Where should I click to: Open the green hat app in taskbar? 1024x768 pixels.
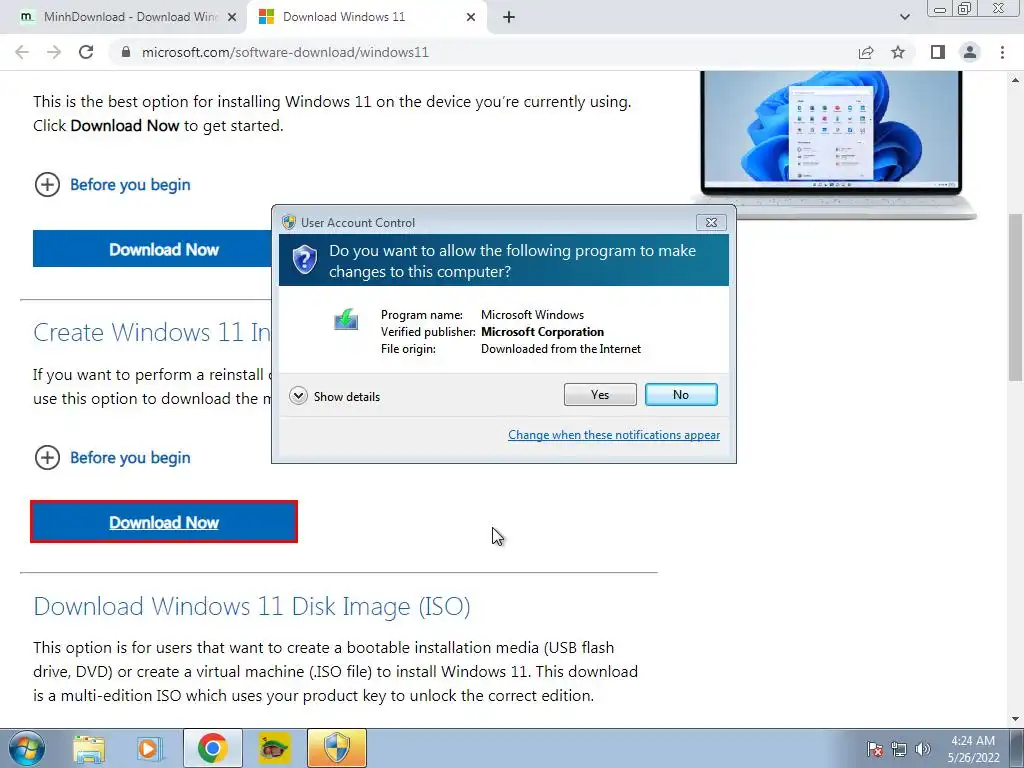coord(274,748)
